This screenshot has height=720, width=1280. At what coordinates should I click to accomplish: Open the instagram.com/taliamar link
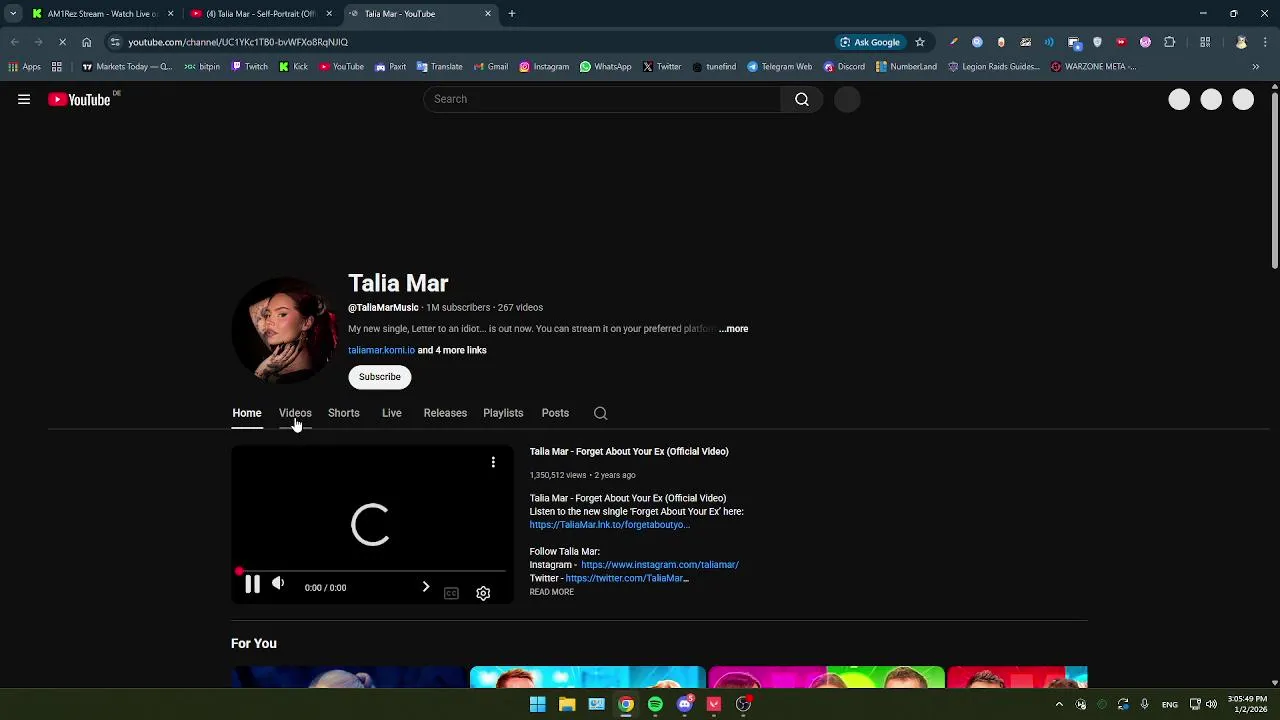tap(660, 565)
